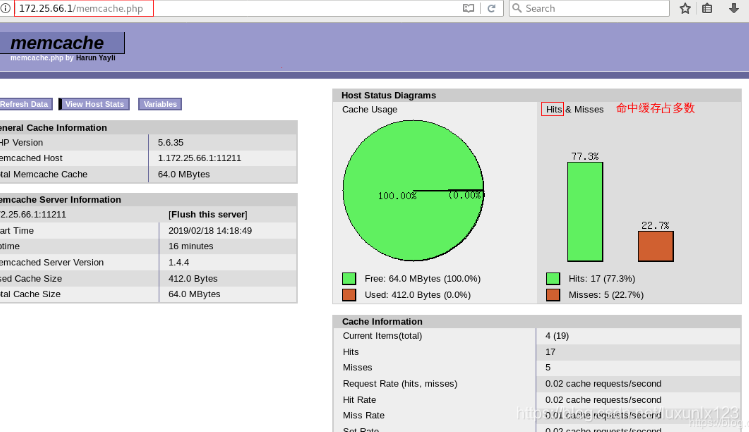Click green Hits legend swatch
Viewport: 749px width, 432px height.
coord(553,279)
